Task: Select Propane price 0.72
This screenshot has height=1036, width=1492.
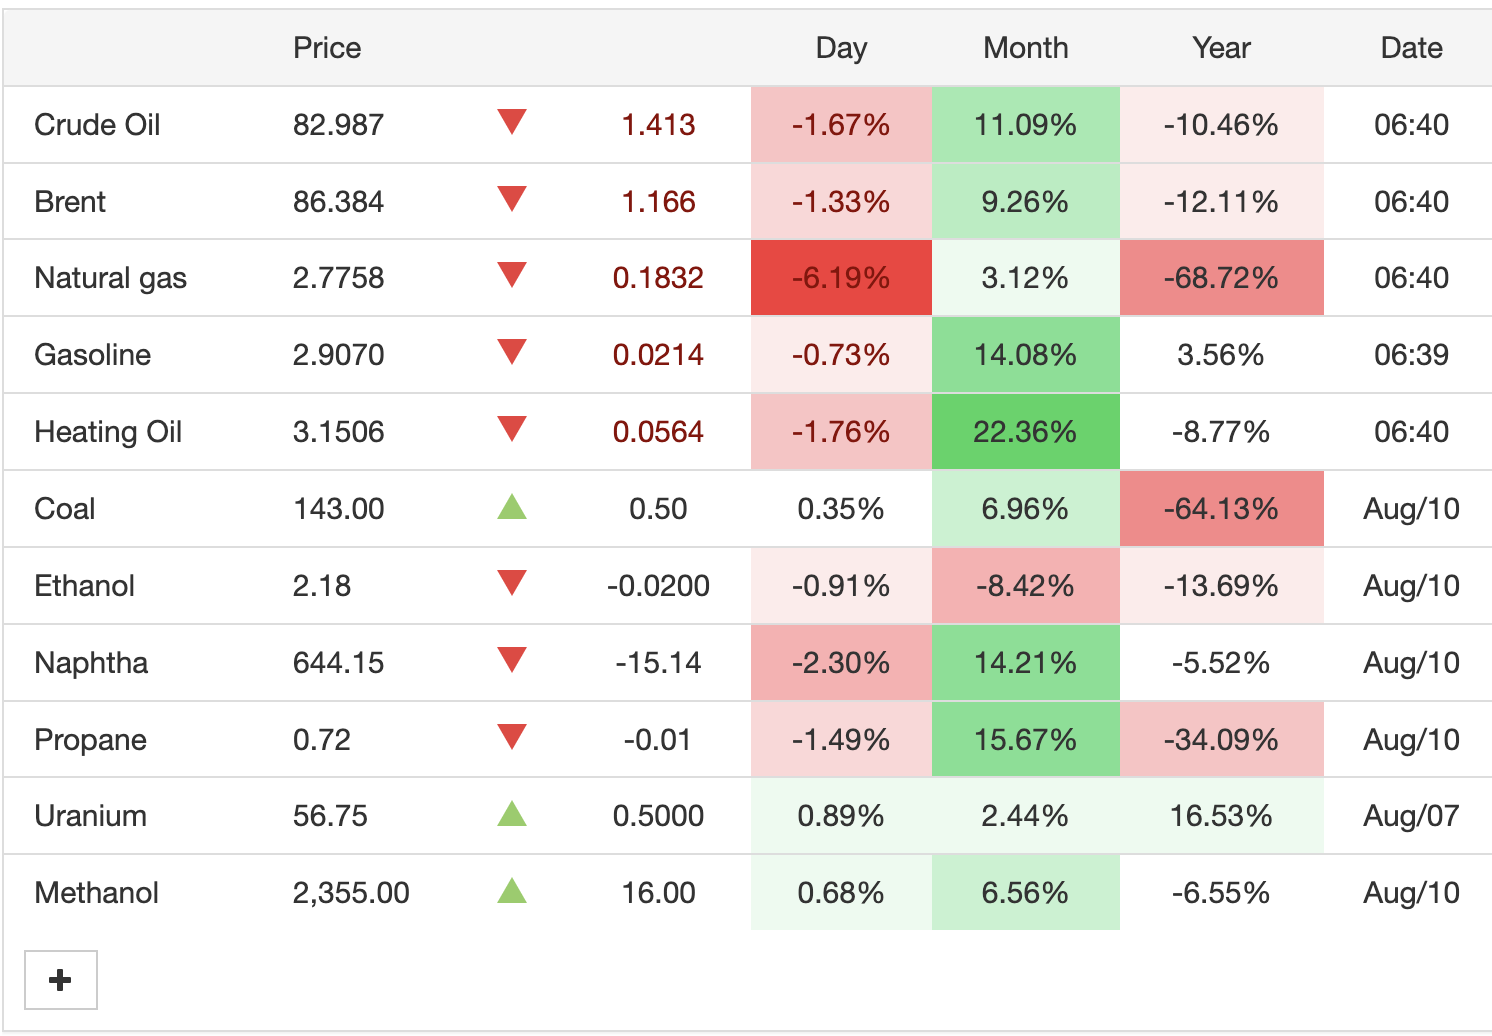Action: click(322, 740)
